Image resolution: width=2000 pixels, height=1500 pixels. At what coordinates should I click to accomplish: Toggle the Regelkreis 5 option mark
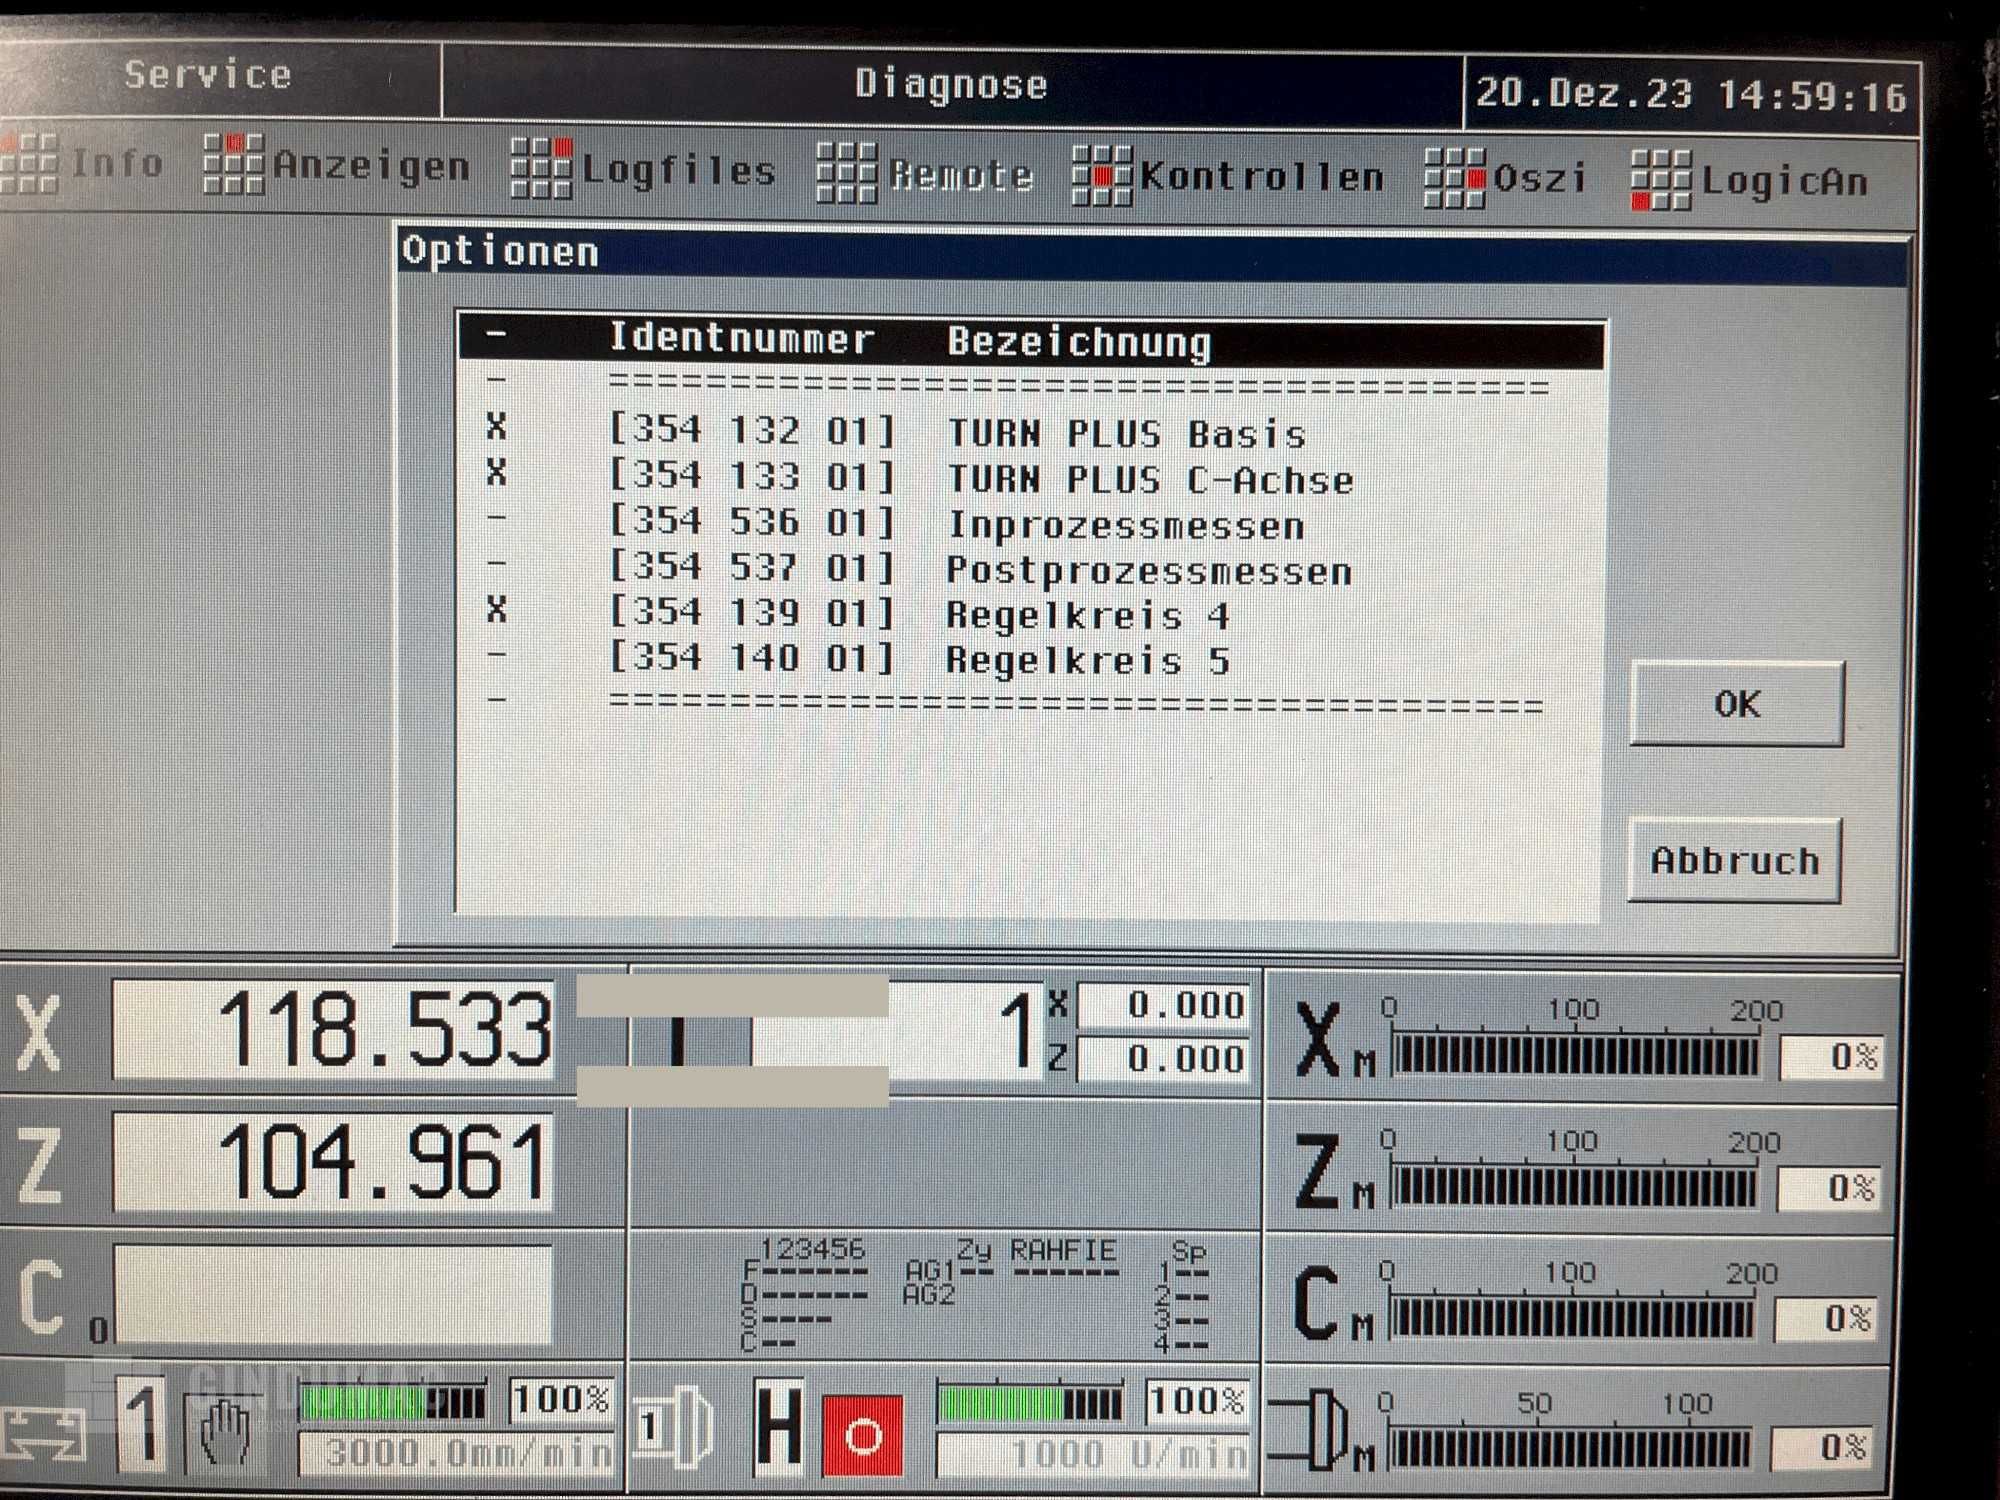(496, 656)
